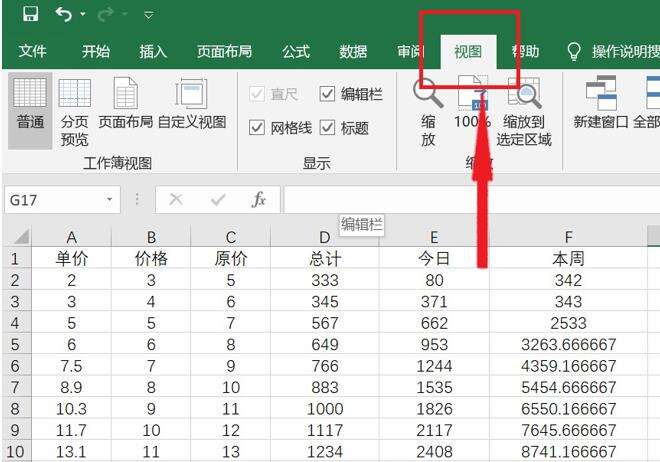
Task: Click cell containing 333
Action: click(x=325, y=280)
